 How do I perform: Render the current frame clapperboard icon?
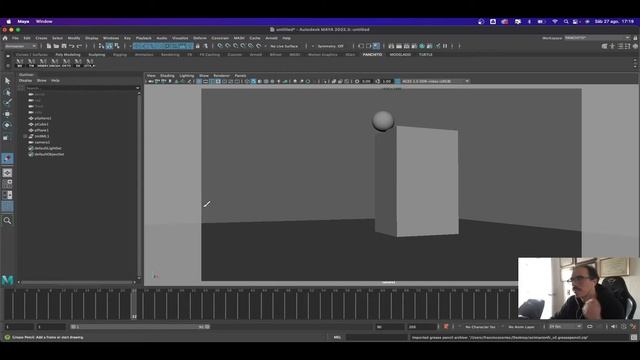pos(399,46)
